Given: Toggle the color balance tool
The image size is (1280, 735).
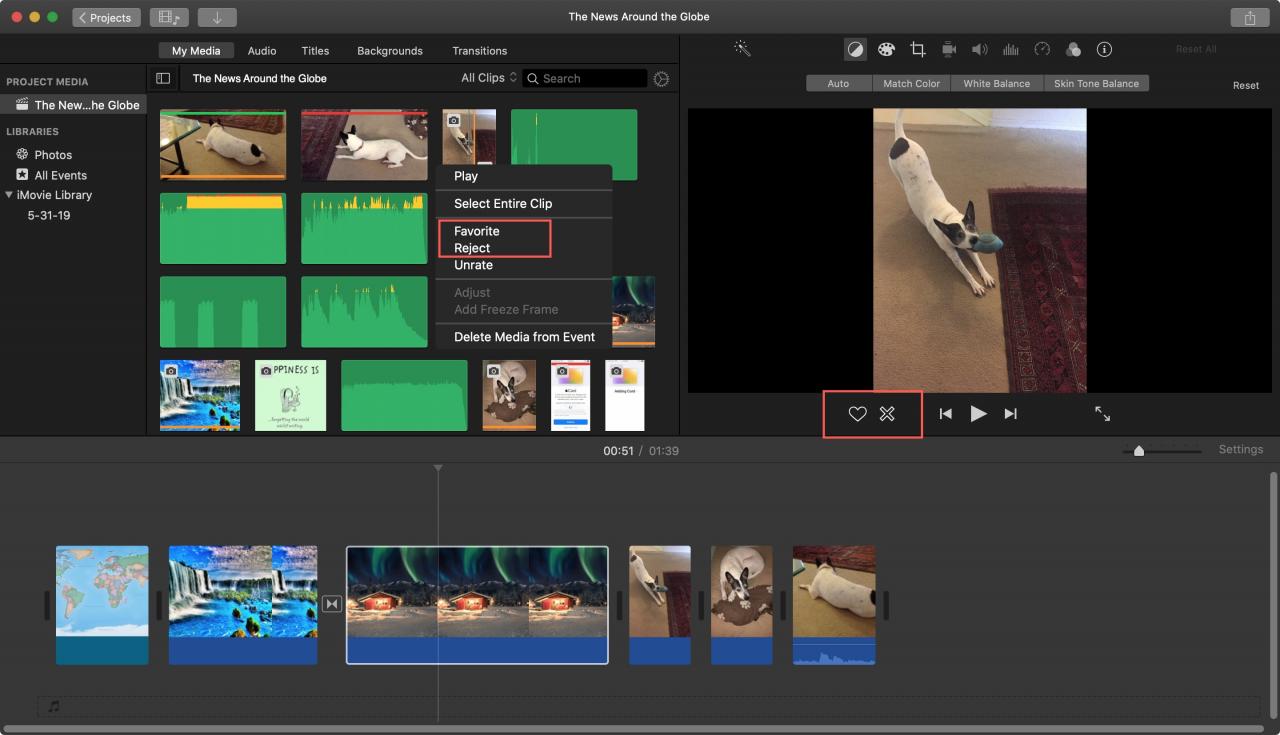Looking at the screenshot, I should coord(855,49).
